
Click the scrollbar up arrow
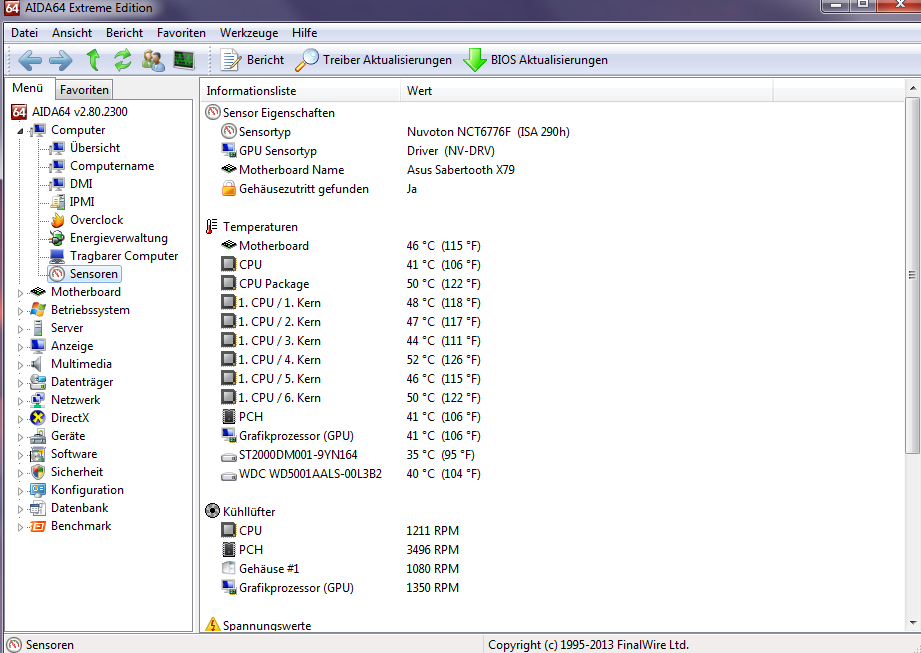[912, 88]
